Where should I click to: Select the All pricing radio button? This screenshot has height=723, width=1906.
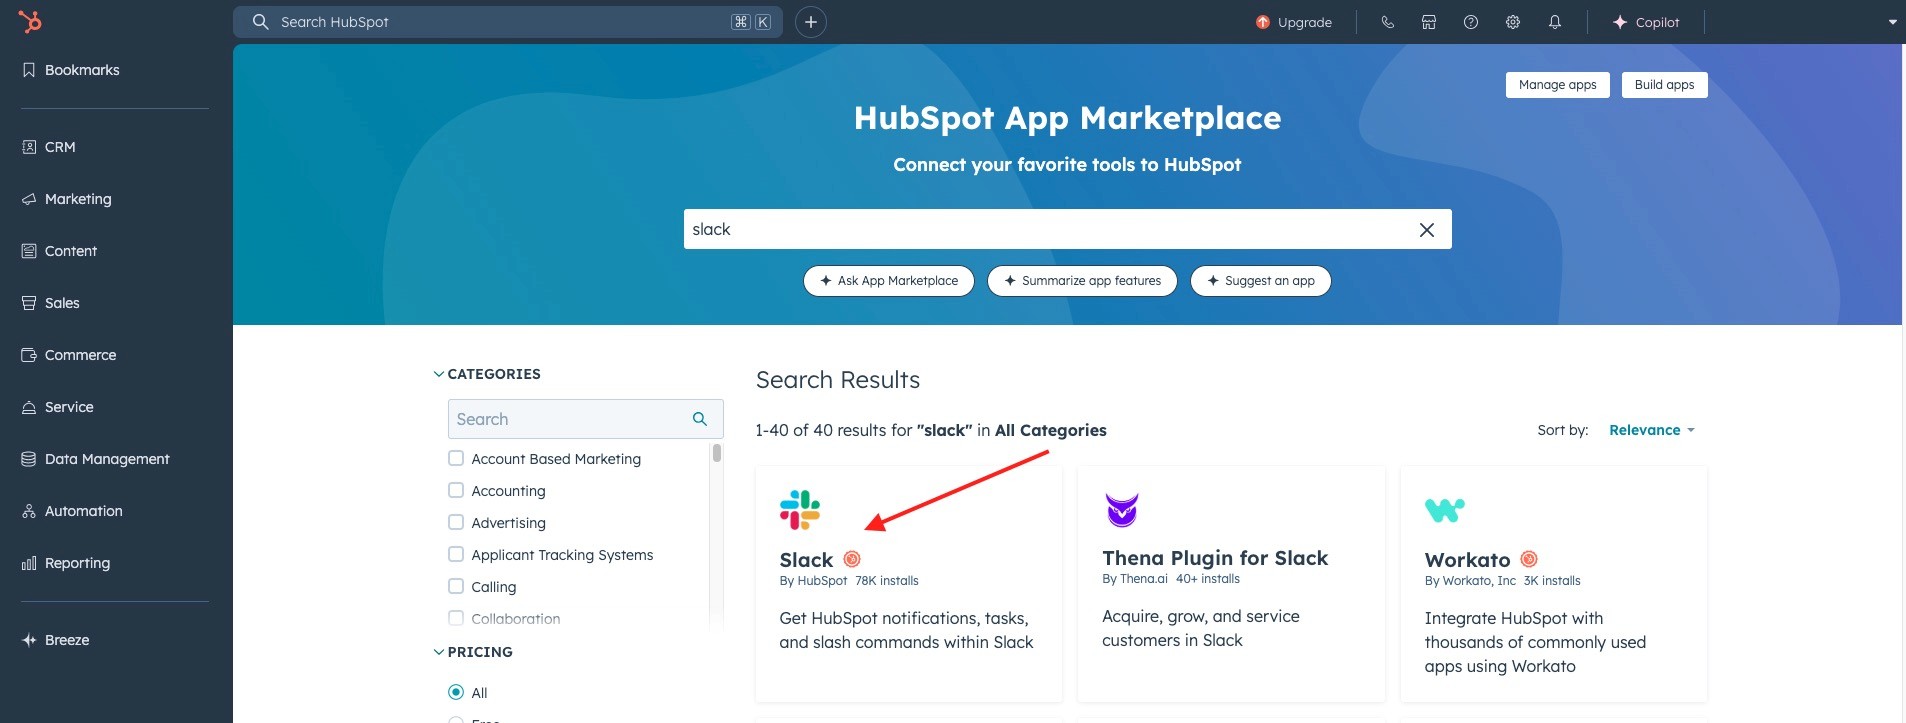click(456, 692)
